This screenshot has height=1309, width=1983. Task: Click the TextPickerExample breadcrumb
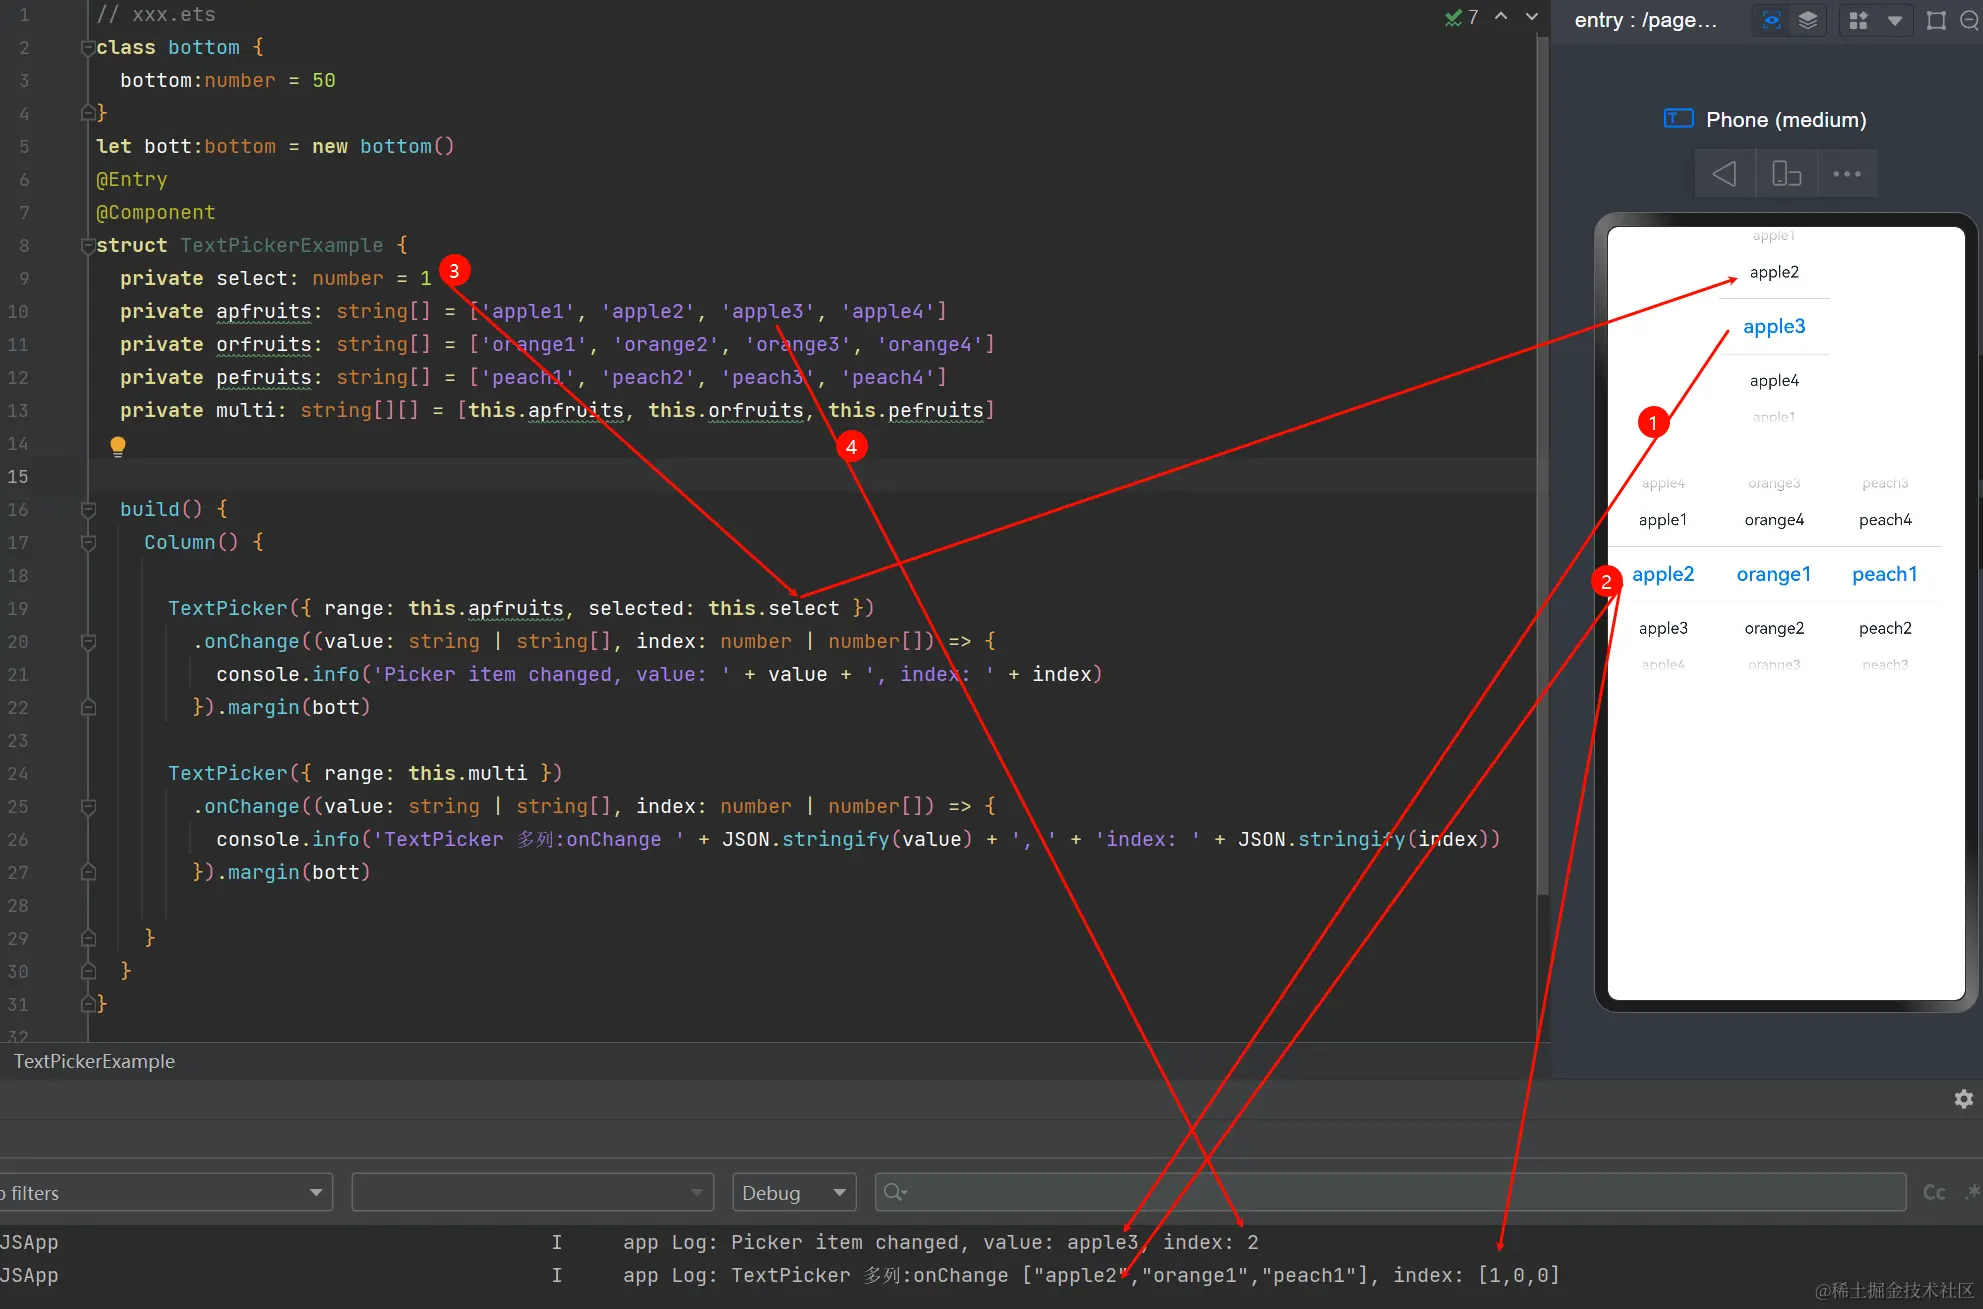click(94, 1061)
